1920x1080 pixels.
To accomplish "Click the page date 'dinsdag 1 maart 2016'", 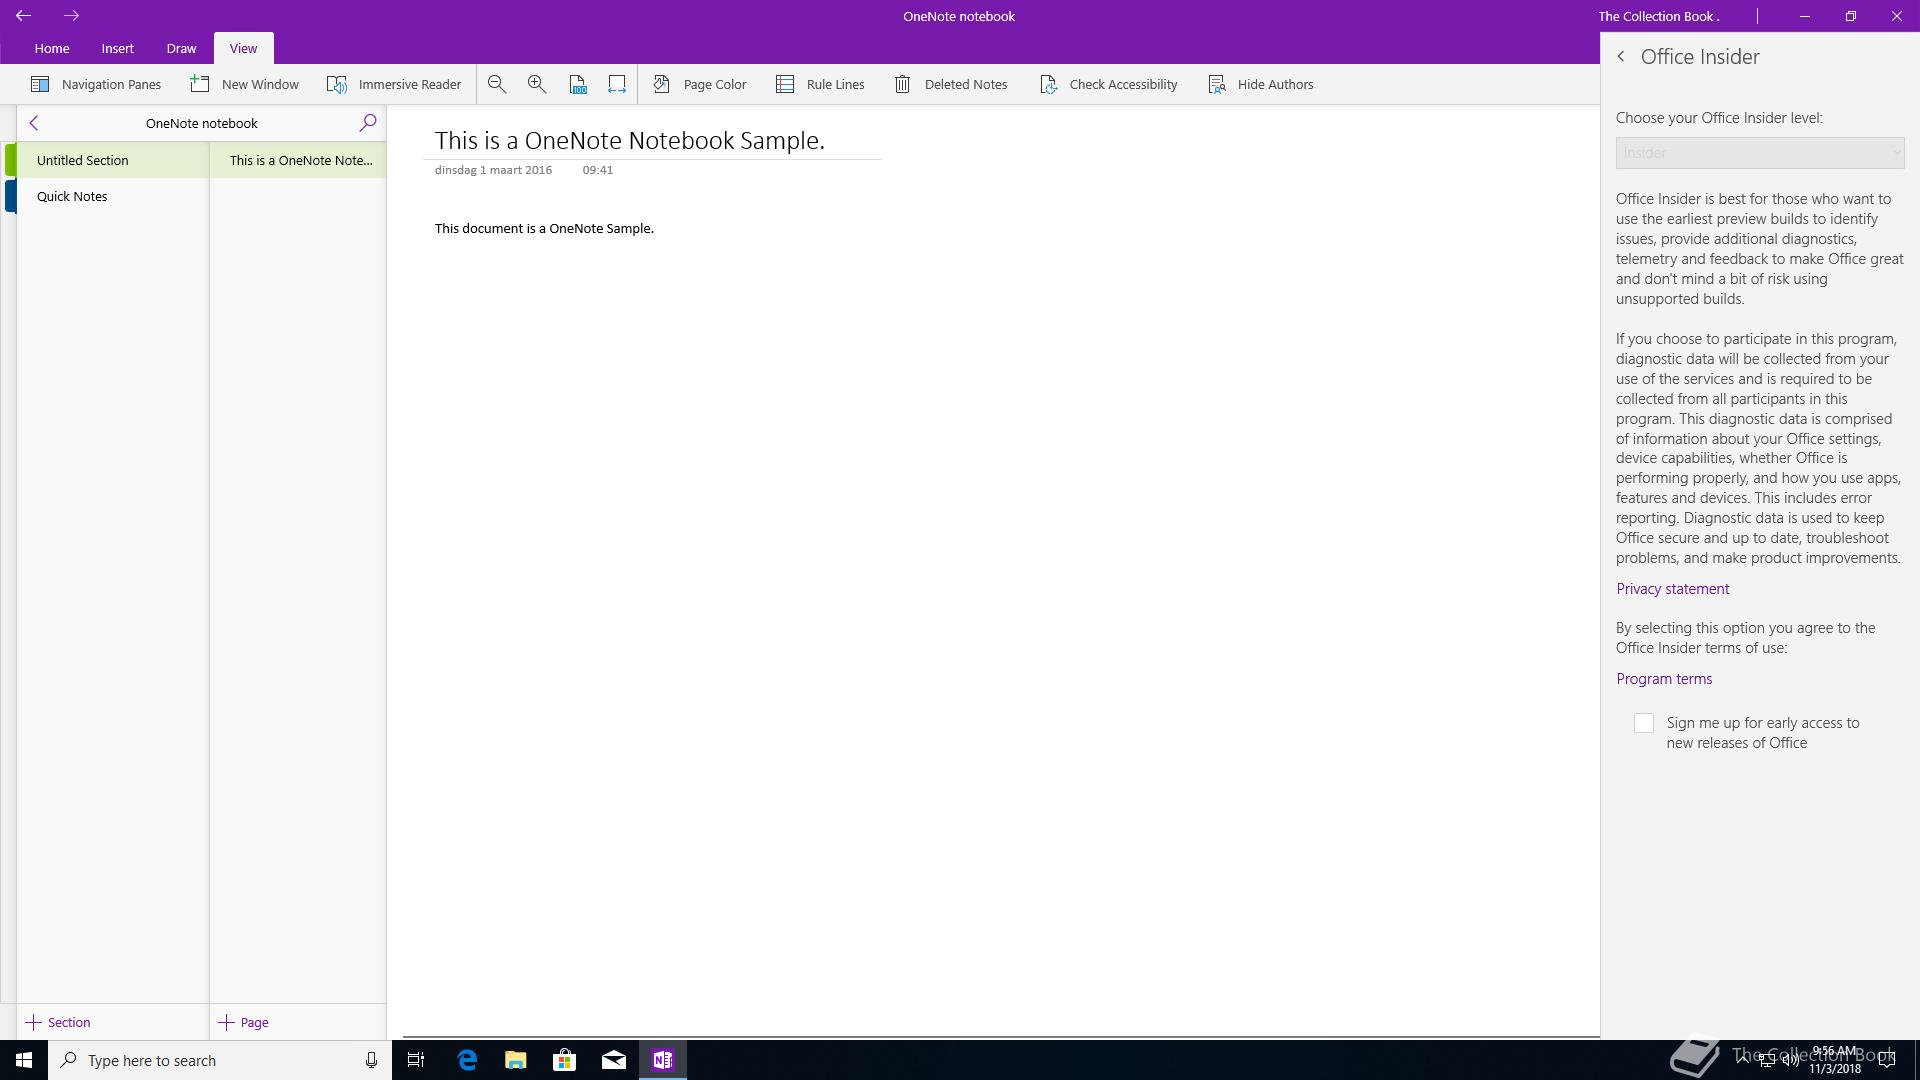I will click(493, 170).
